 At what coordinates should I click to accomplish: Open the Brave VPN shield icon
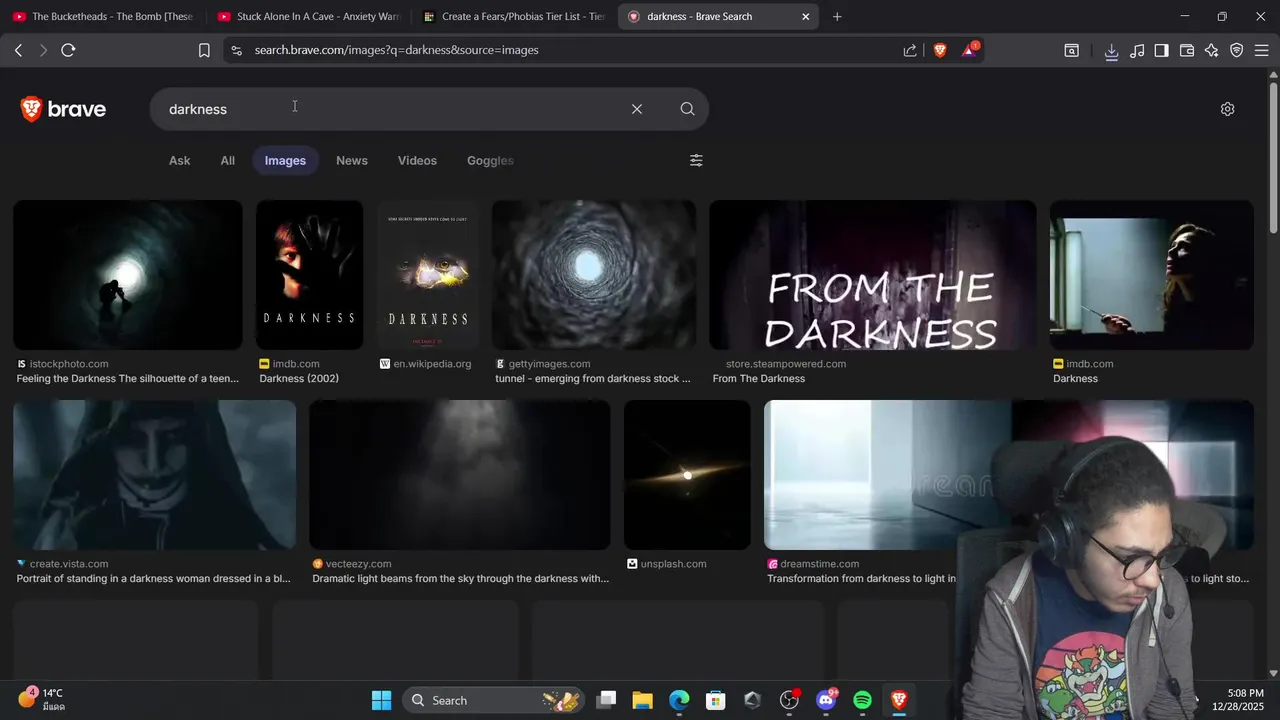point(1236,50)
